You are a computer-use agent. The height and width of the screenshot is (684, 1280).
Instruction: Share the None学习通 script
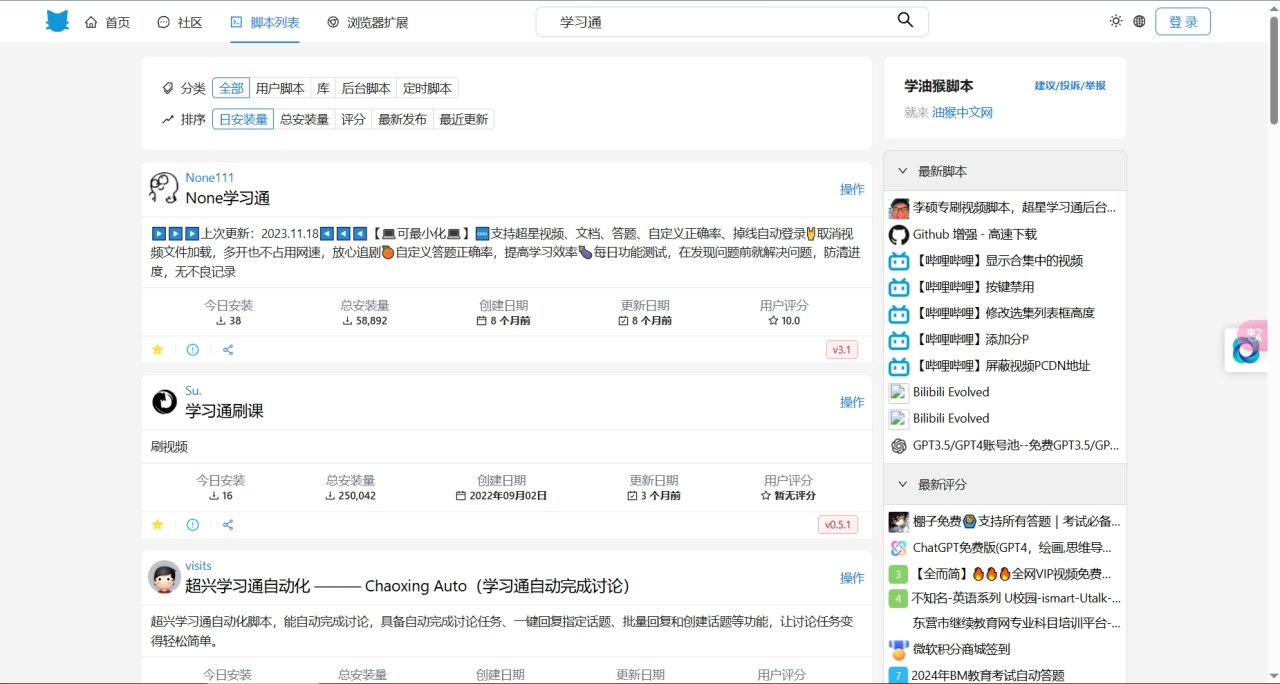coord(228,350)
